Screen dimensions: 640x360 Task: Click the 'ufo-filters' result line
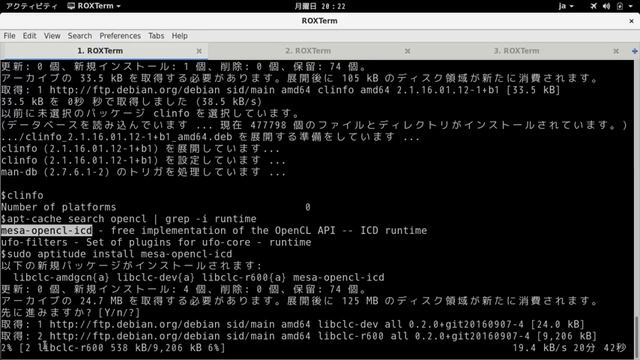pyautogui.click(x=156, y=242)
